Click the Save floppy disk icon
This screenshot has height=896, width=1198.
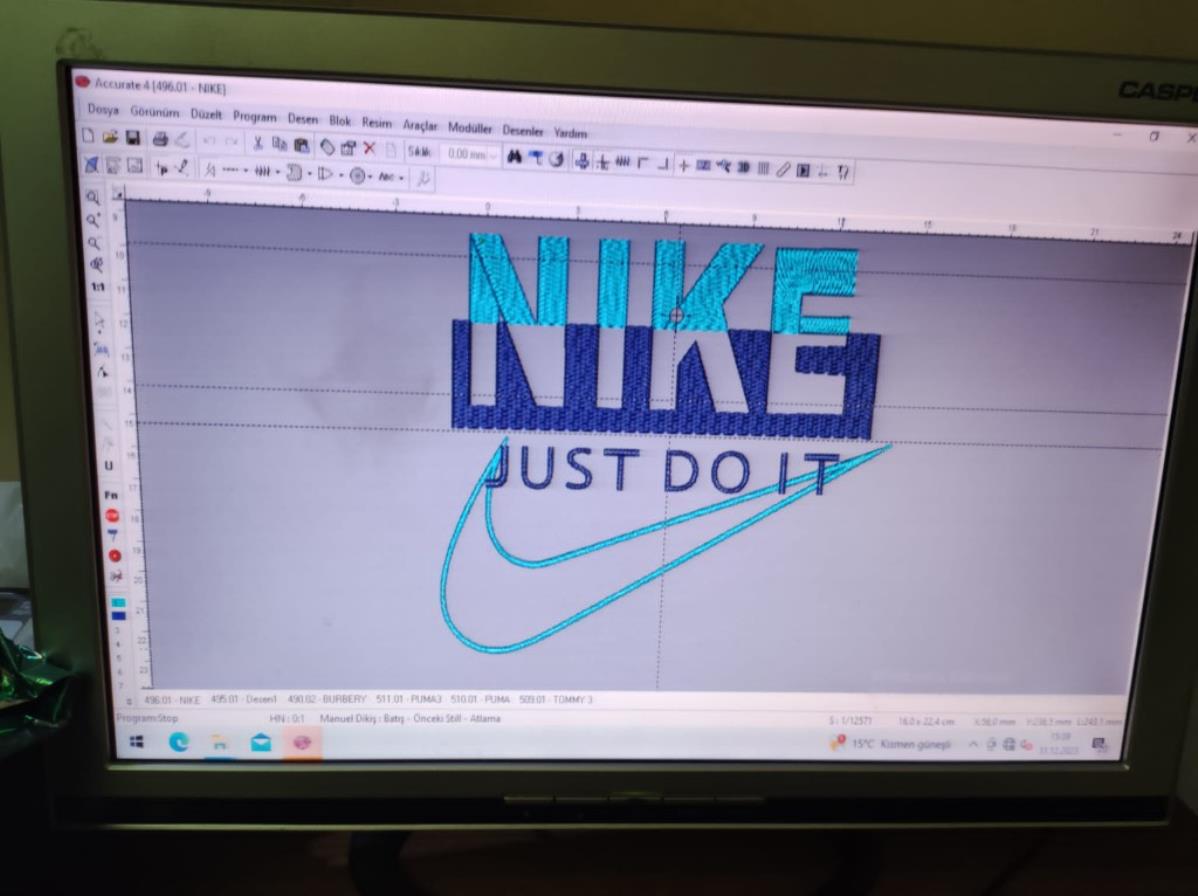pyautogui.click(x=133, y=138)
